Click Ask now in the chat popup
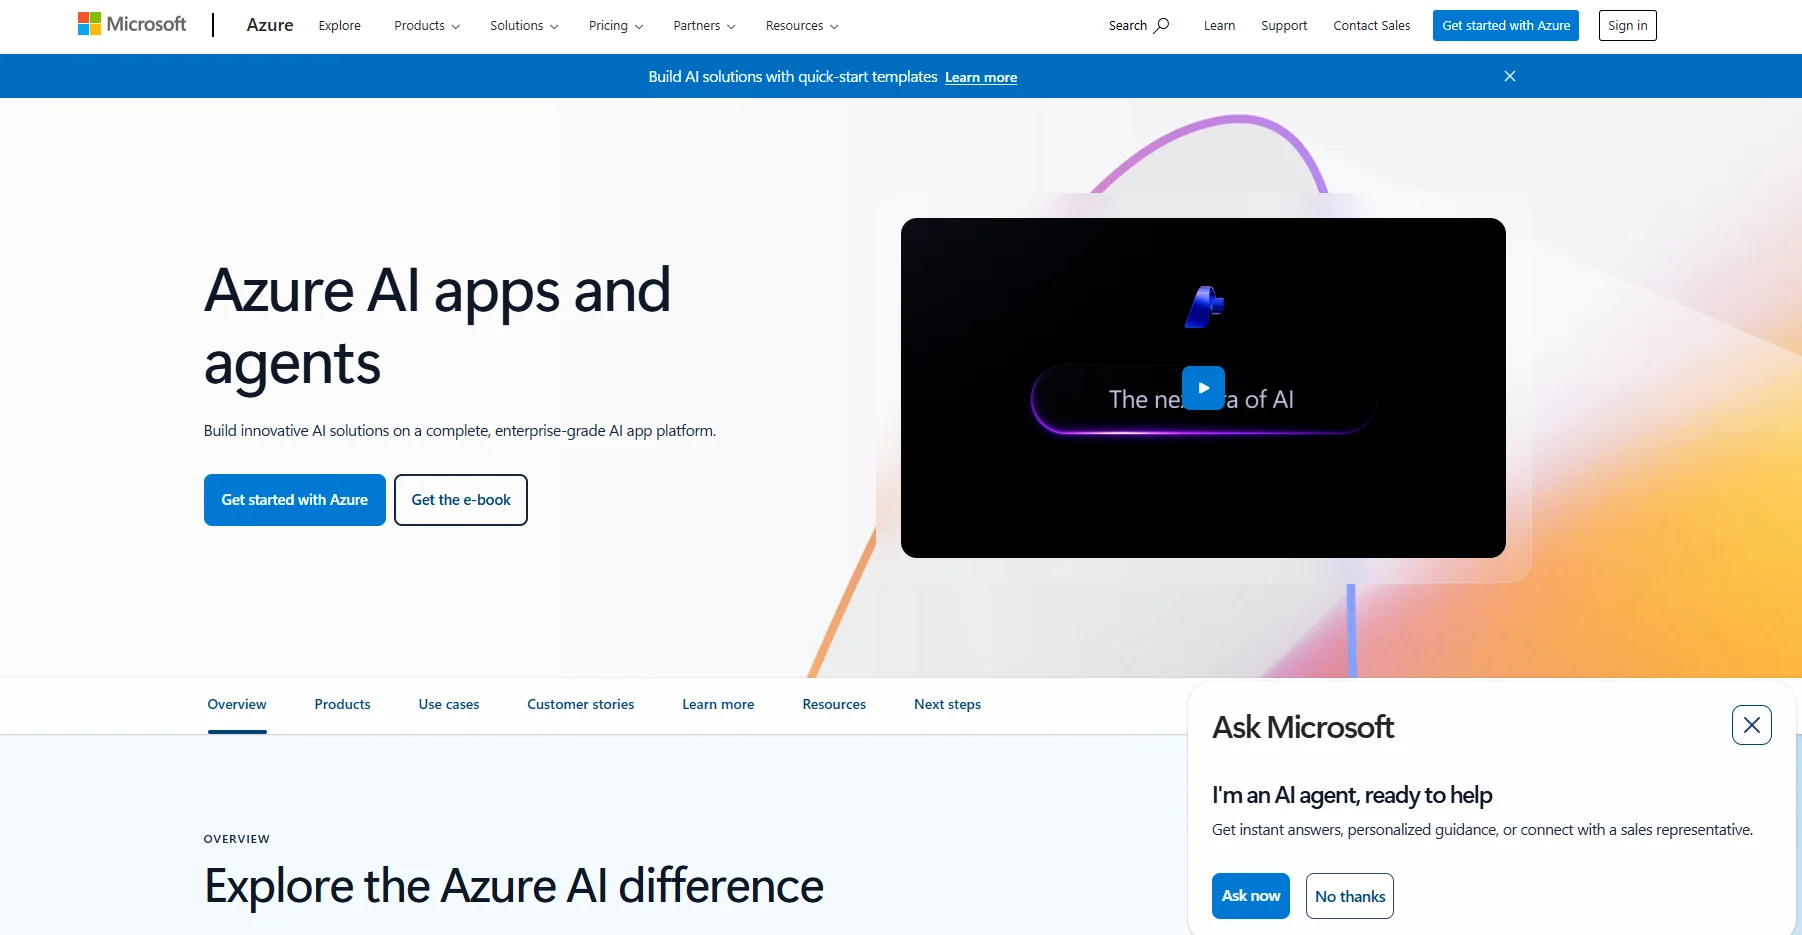The image size is (1802, 935). tap(1250, 895)
